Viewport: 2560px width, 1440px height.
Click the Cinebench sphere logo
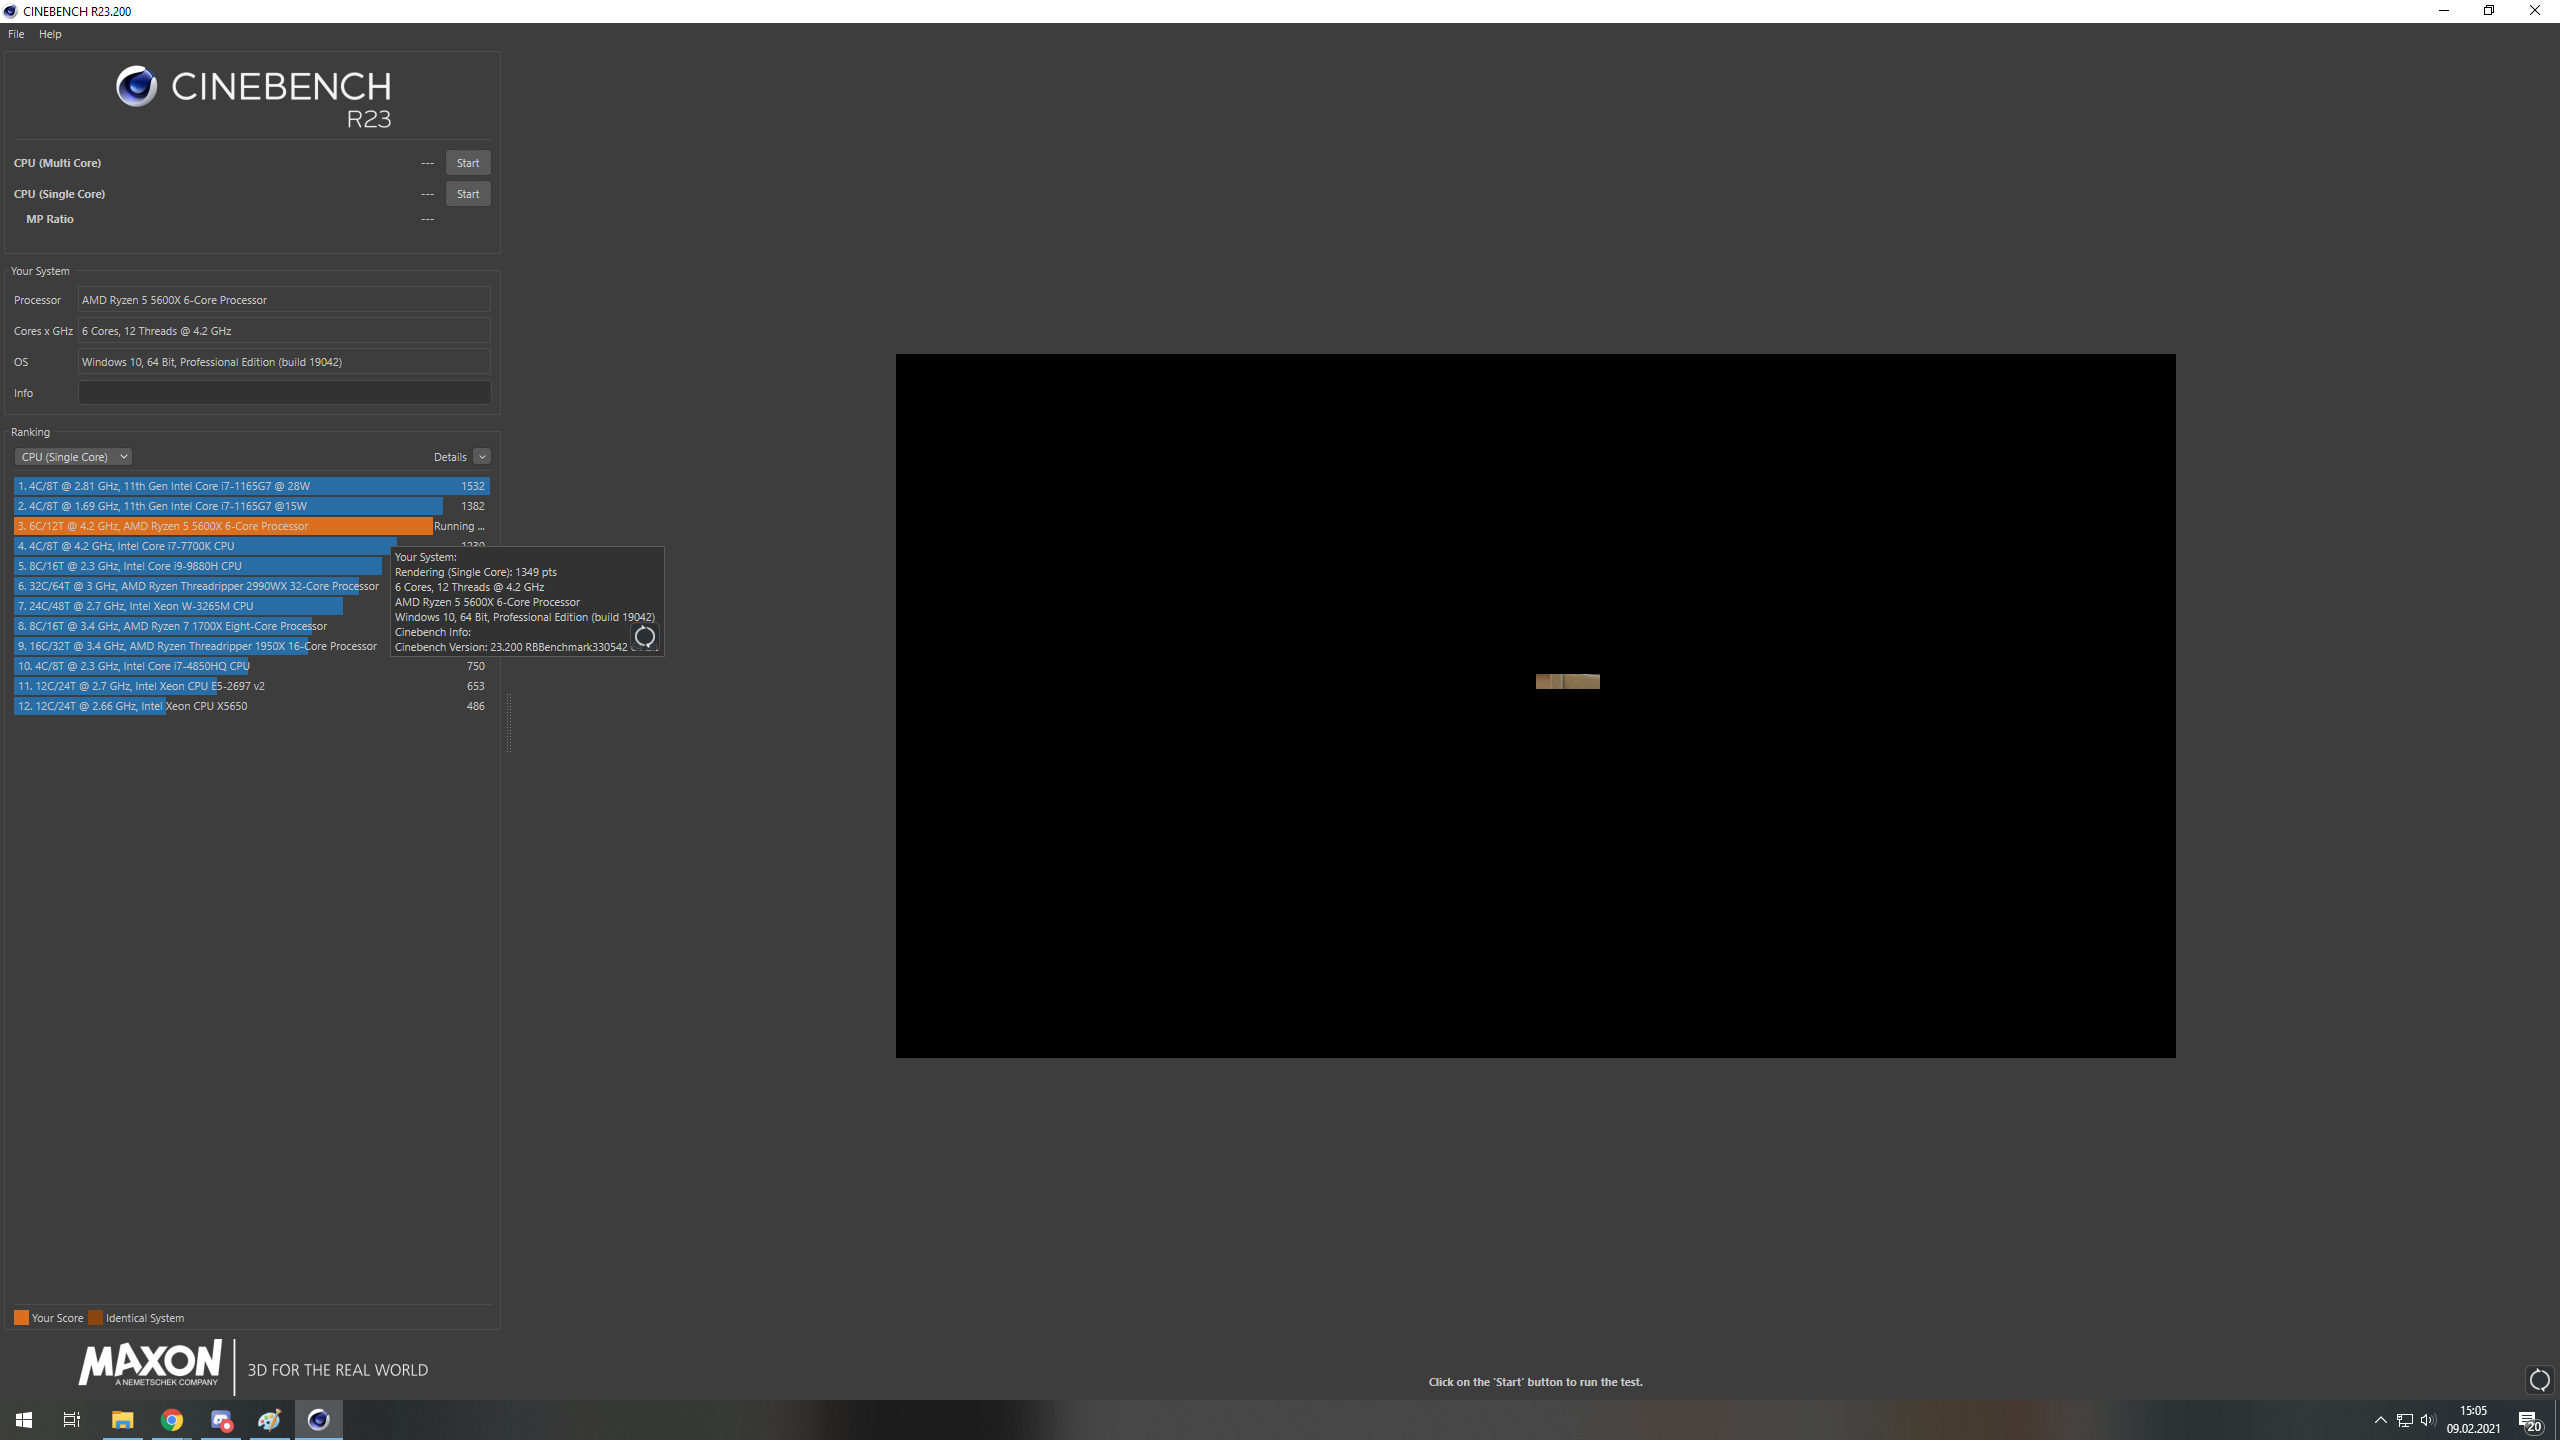click(x=136, y=87)
